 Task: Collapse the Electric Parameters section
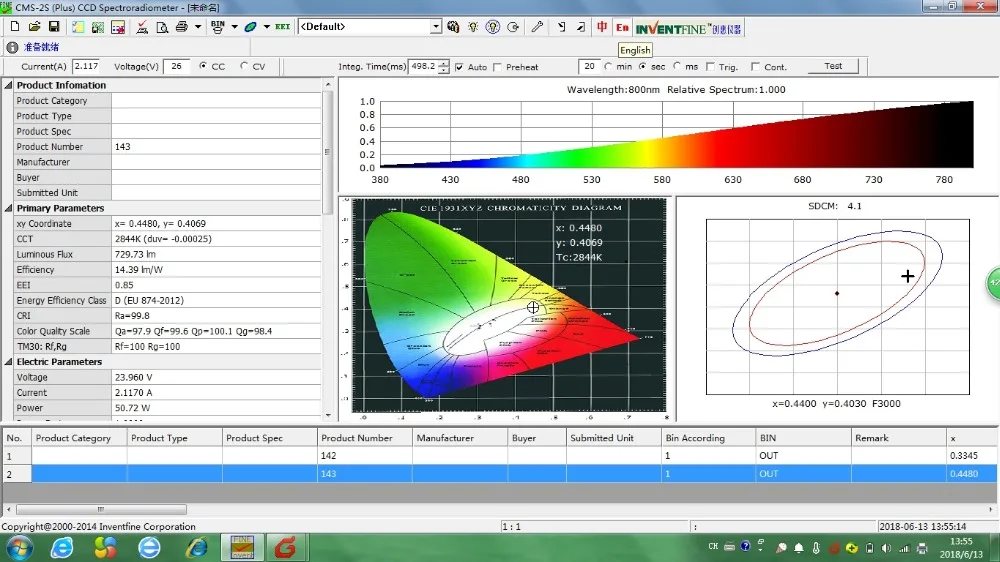8,362
